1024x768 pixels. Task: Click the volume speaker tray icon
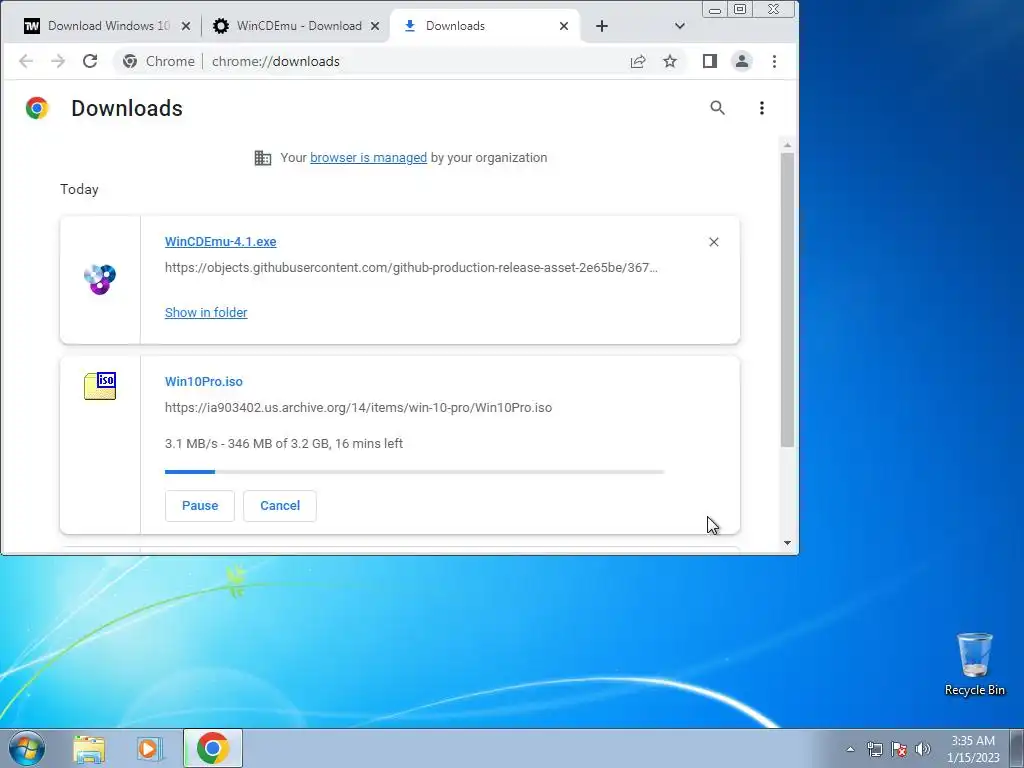point(923,749)
